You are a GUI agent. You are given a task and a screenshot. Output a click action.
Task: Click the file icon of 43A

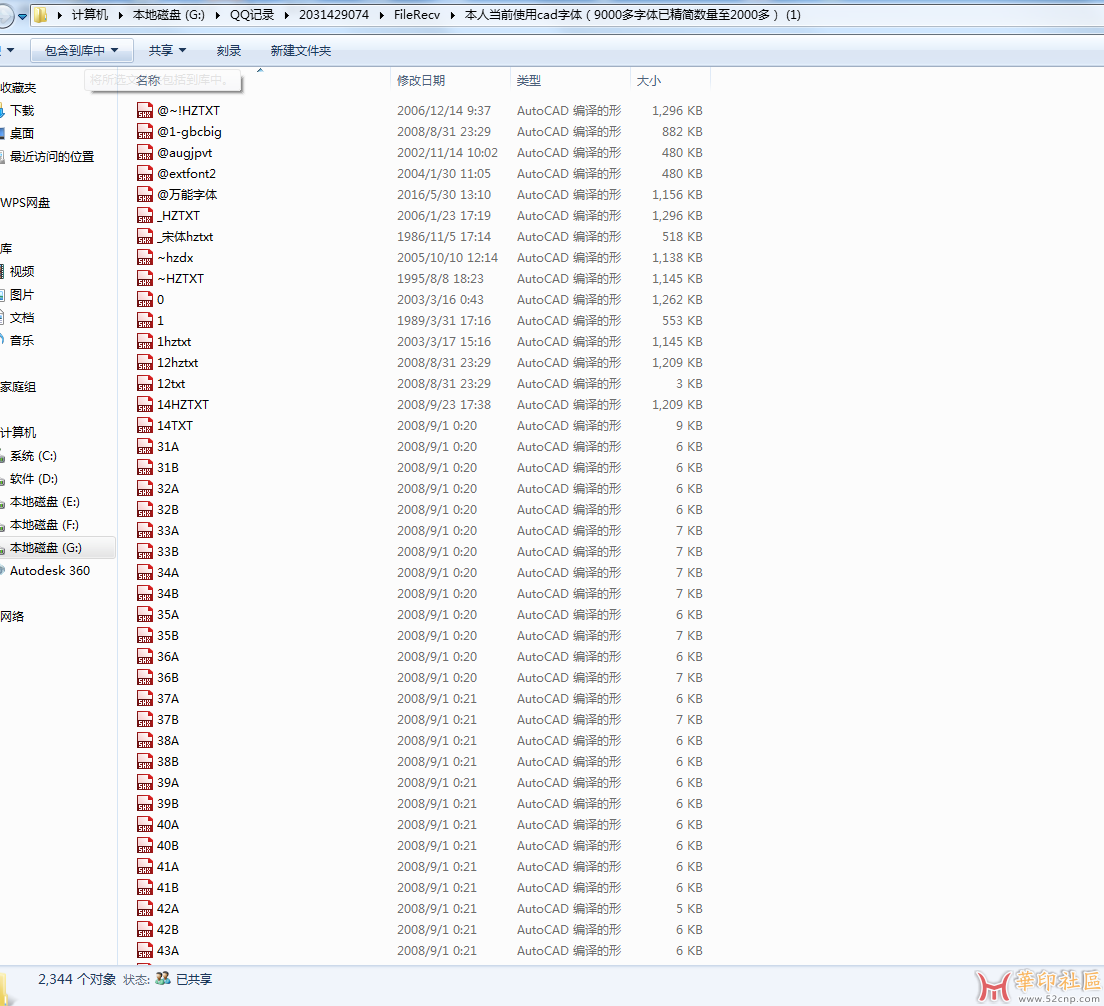tap(145, 951)
